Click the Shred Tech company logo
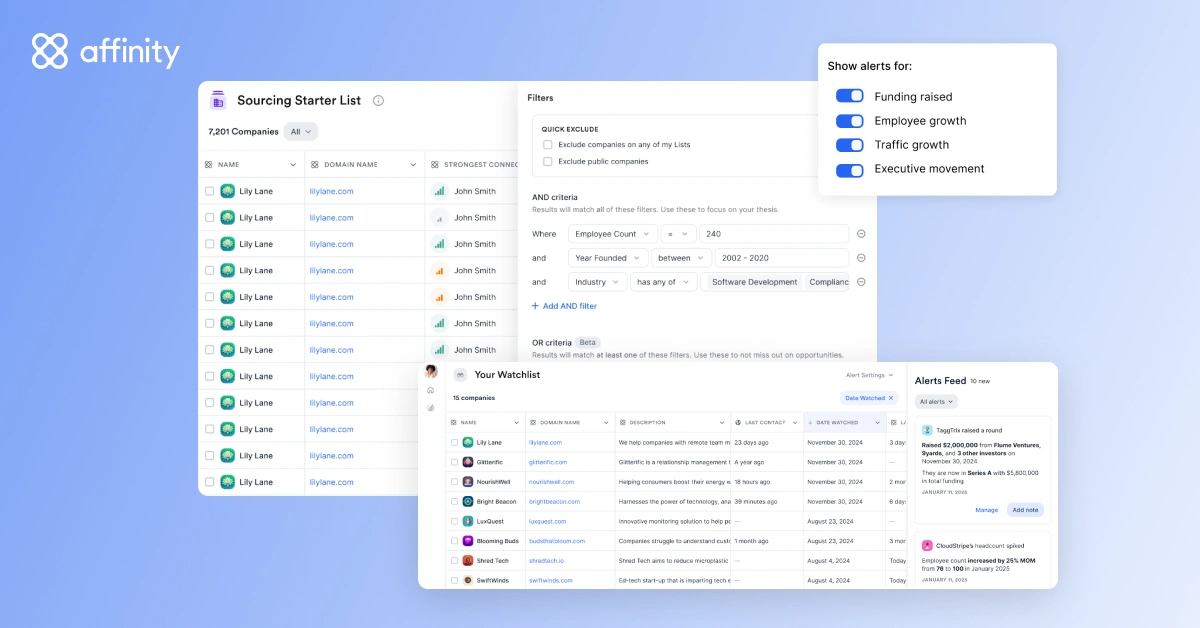The width and height of the screenshot is (1200, 628). [468, 561]
